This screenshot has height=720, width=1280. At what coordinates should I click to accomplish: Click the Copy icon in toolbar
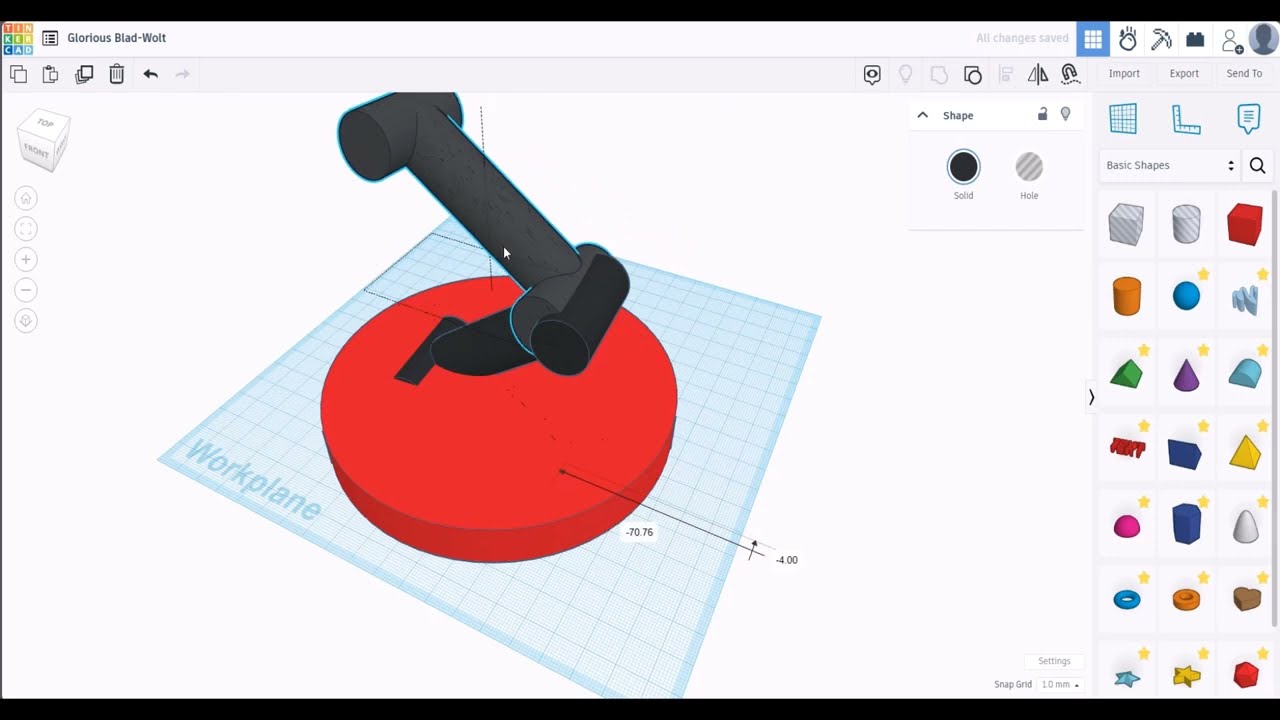point(18,74)
